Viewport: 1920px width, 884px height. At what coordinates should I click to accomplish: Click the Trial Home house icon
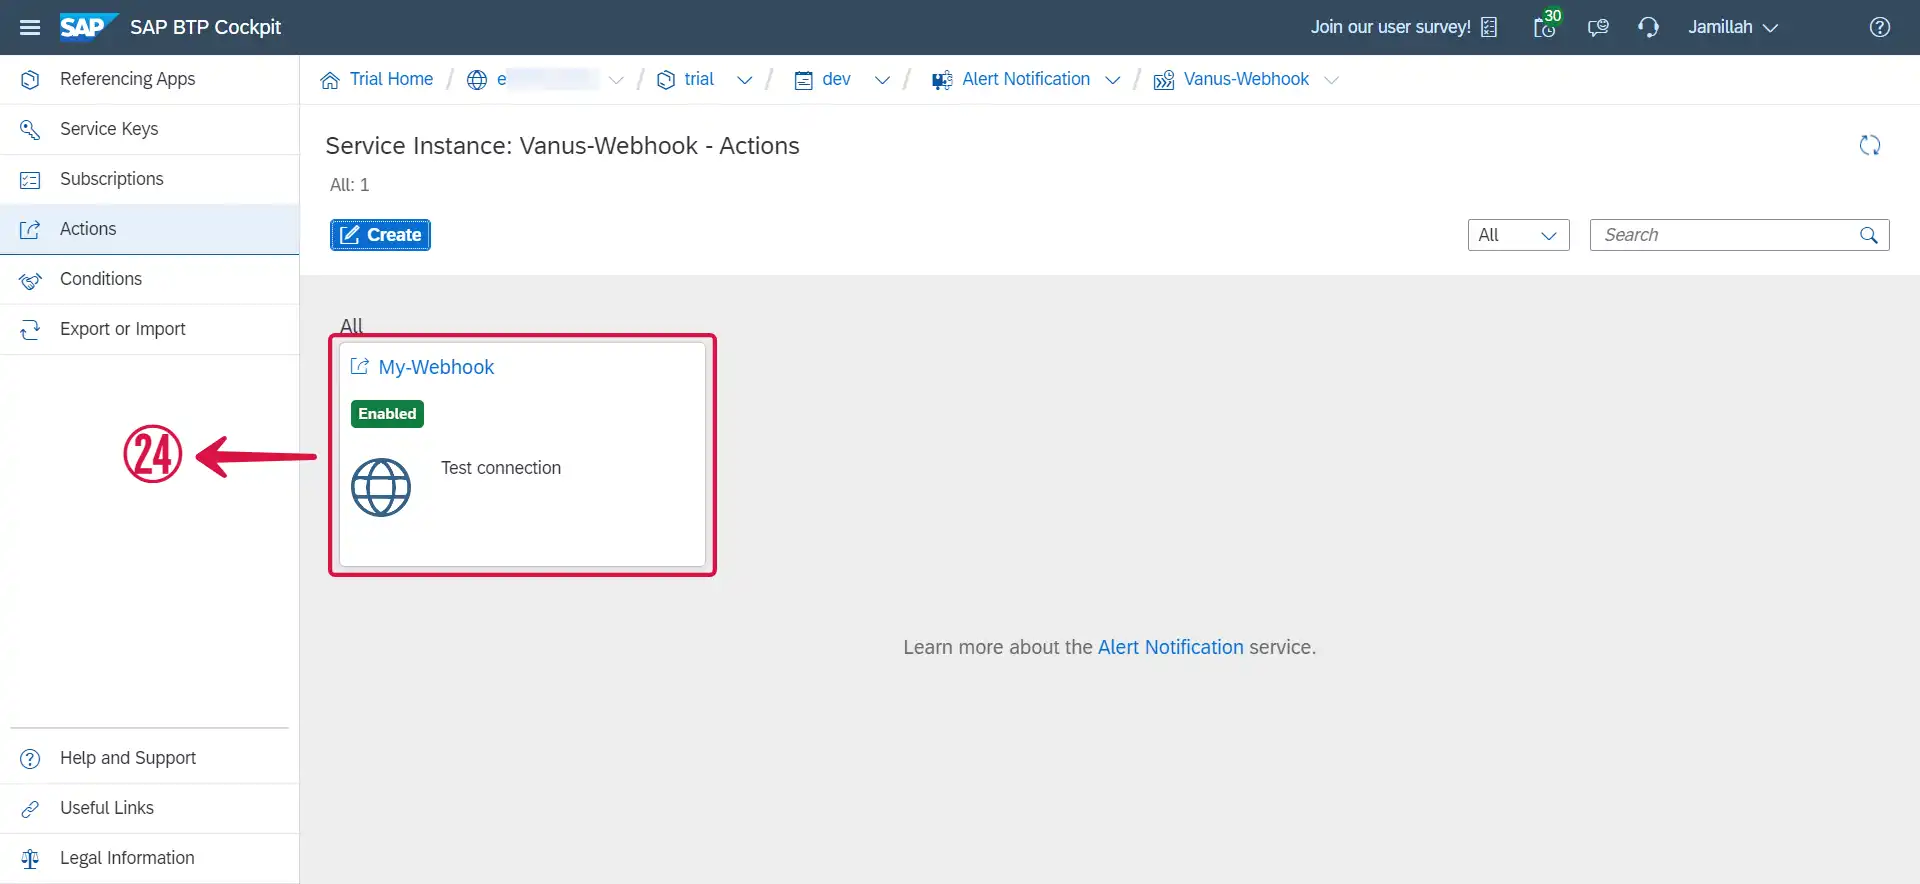[x=330, y=80]
